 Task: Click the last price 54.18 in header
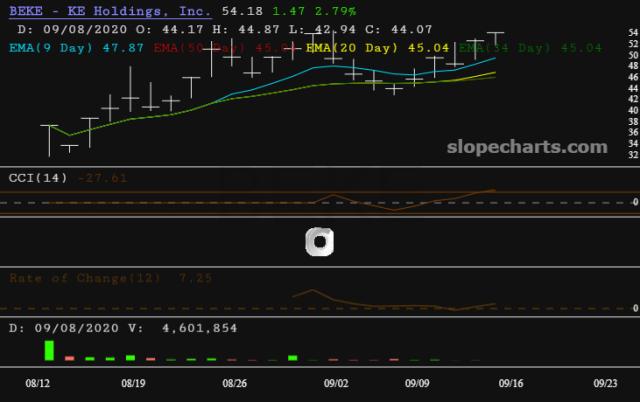coord(242,11)
